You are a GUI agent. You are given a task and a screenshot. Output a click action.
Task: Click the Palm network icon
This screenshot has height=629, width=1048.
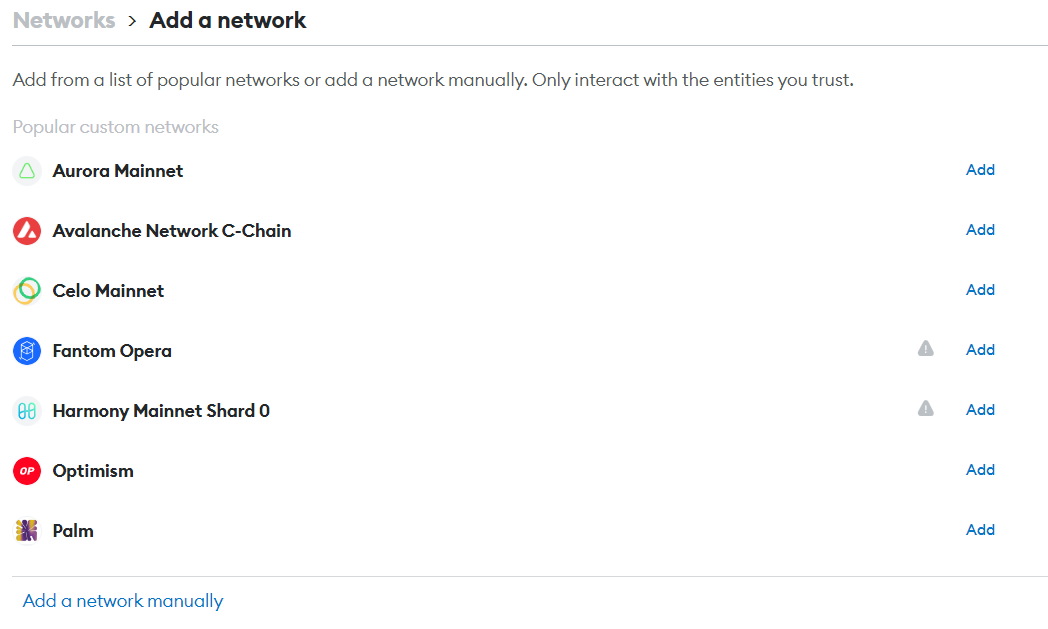click(26, 531)
